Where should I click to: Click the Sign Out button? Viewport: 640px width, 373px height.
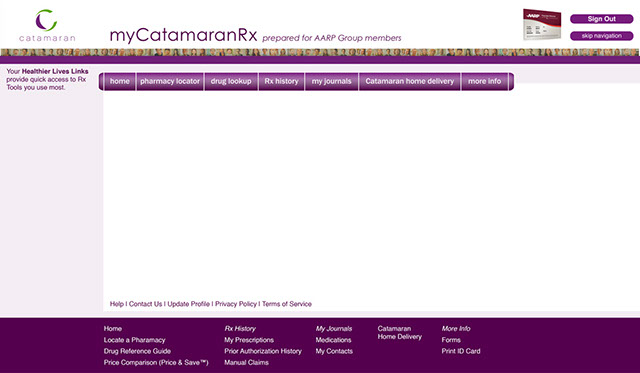602,19
